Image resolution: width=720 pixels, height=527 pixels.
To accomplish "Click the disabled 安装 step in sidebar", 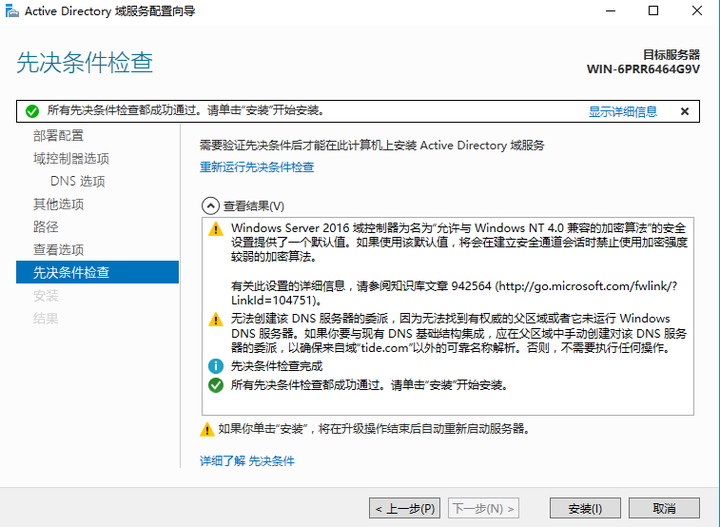I will click(45, 296).
